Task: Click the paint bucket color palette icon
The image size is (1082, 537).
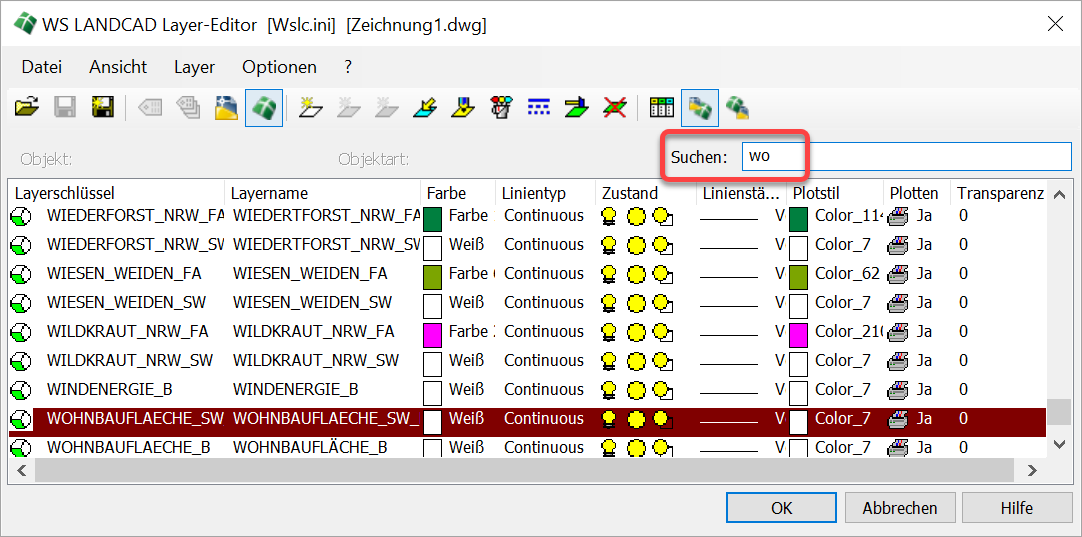Action: pyautogui.click(x=501, y=107)
